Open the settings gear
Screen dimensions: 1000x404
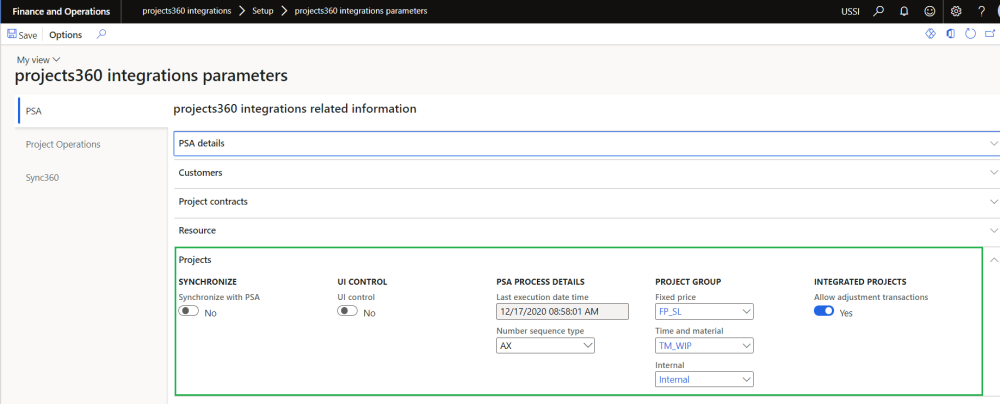tap(956, 11)
